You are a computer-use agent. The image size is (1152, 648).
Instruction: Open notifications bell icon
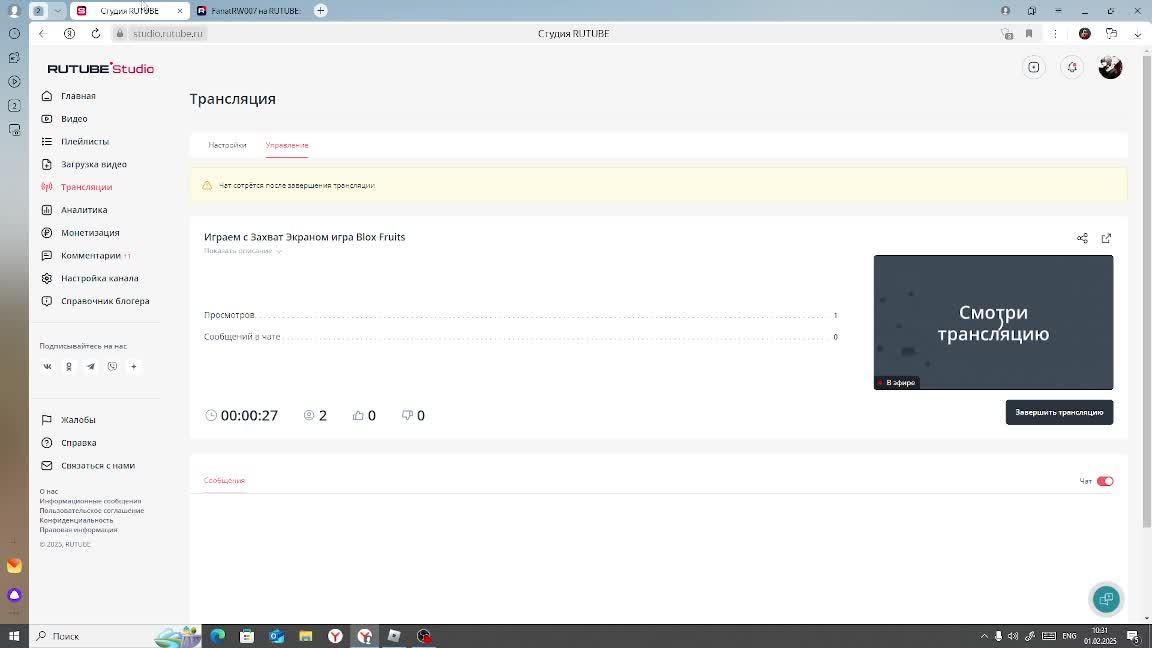click(x=1072, y=68)
